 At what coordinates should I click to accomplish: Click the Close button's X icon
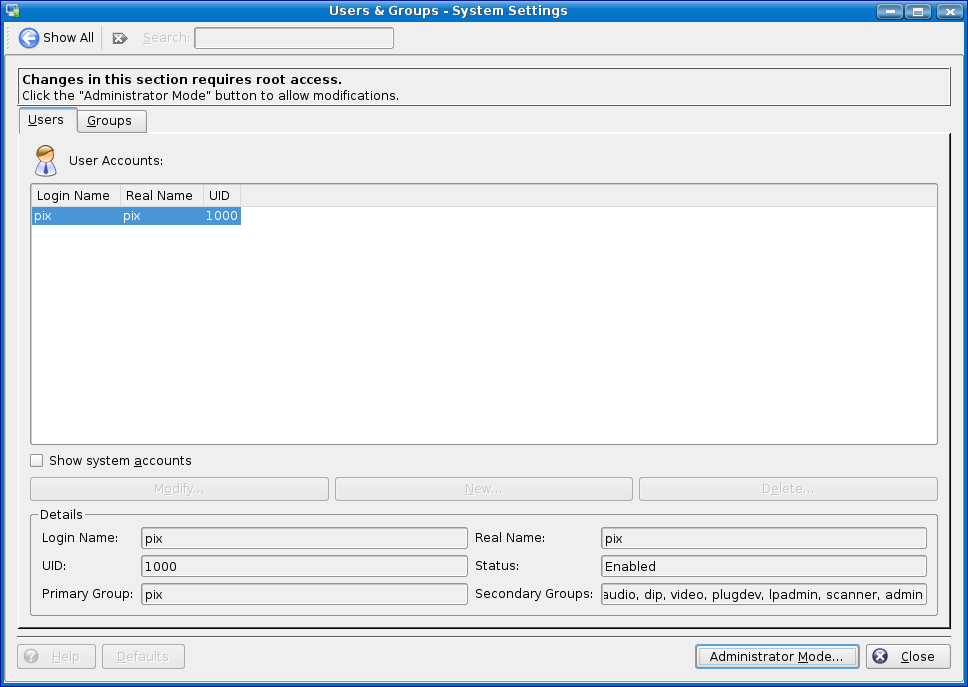point(880,657)
